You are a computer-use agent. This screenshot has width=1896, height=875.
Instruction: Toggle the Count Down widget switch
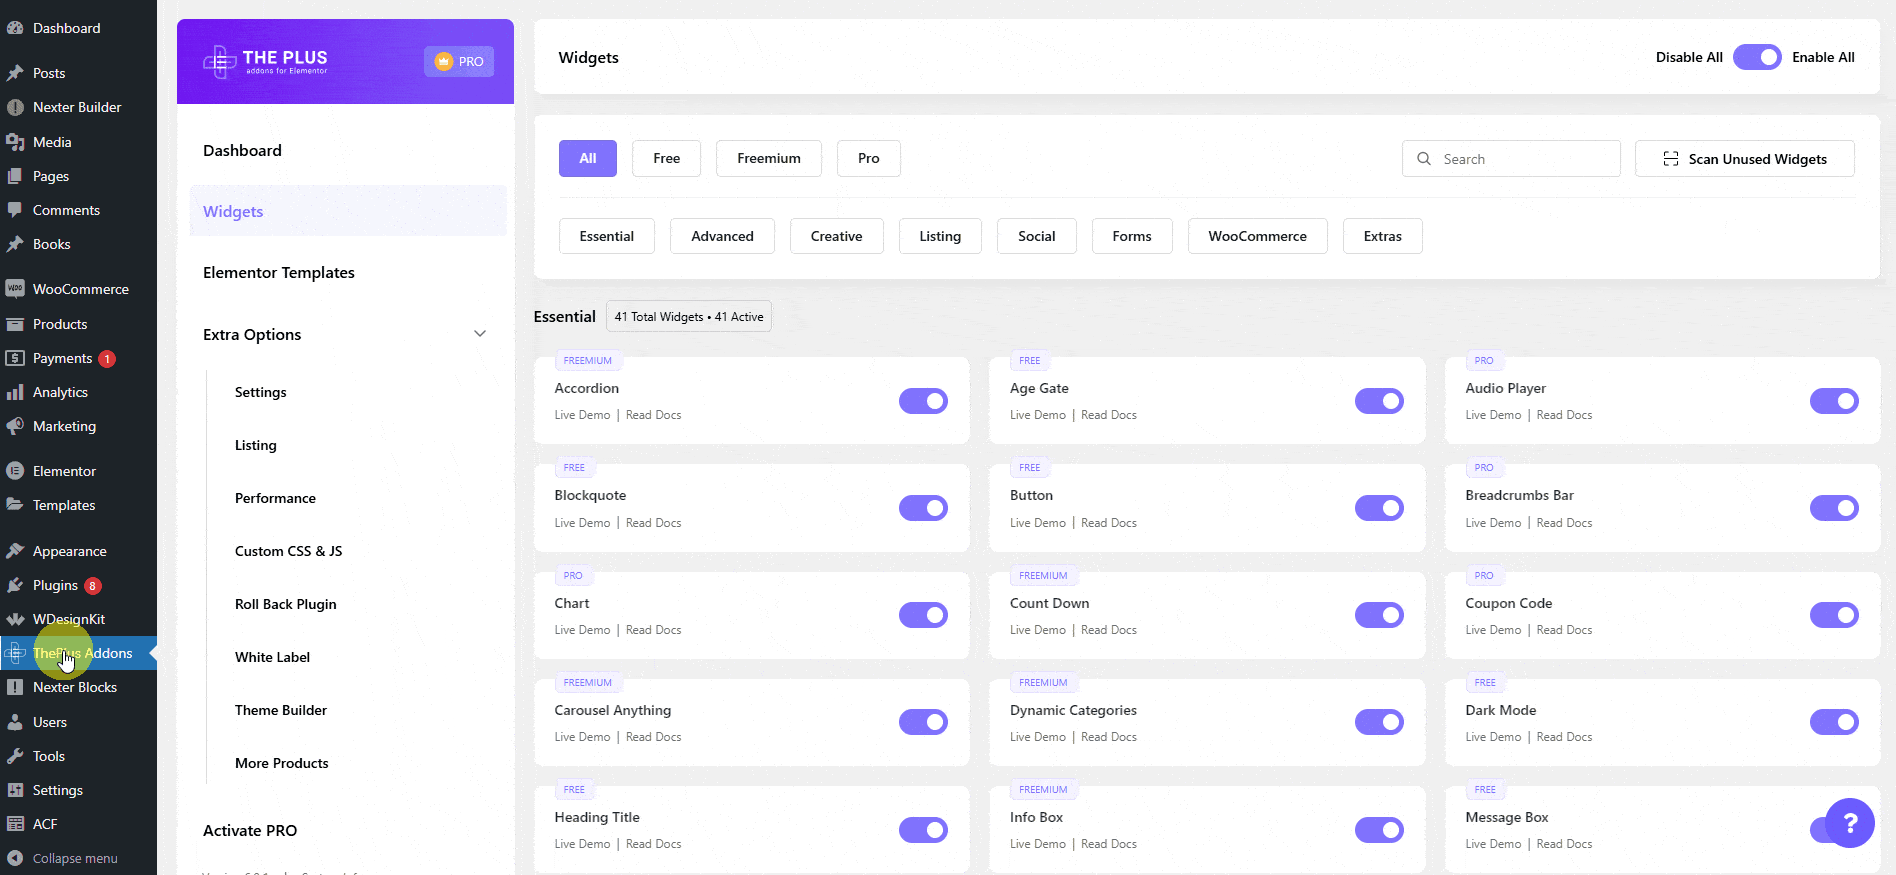(1379, 615)
